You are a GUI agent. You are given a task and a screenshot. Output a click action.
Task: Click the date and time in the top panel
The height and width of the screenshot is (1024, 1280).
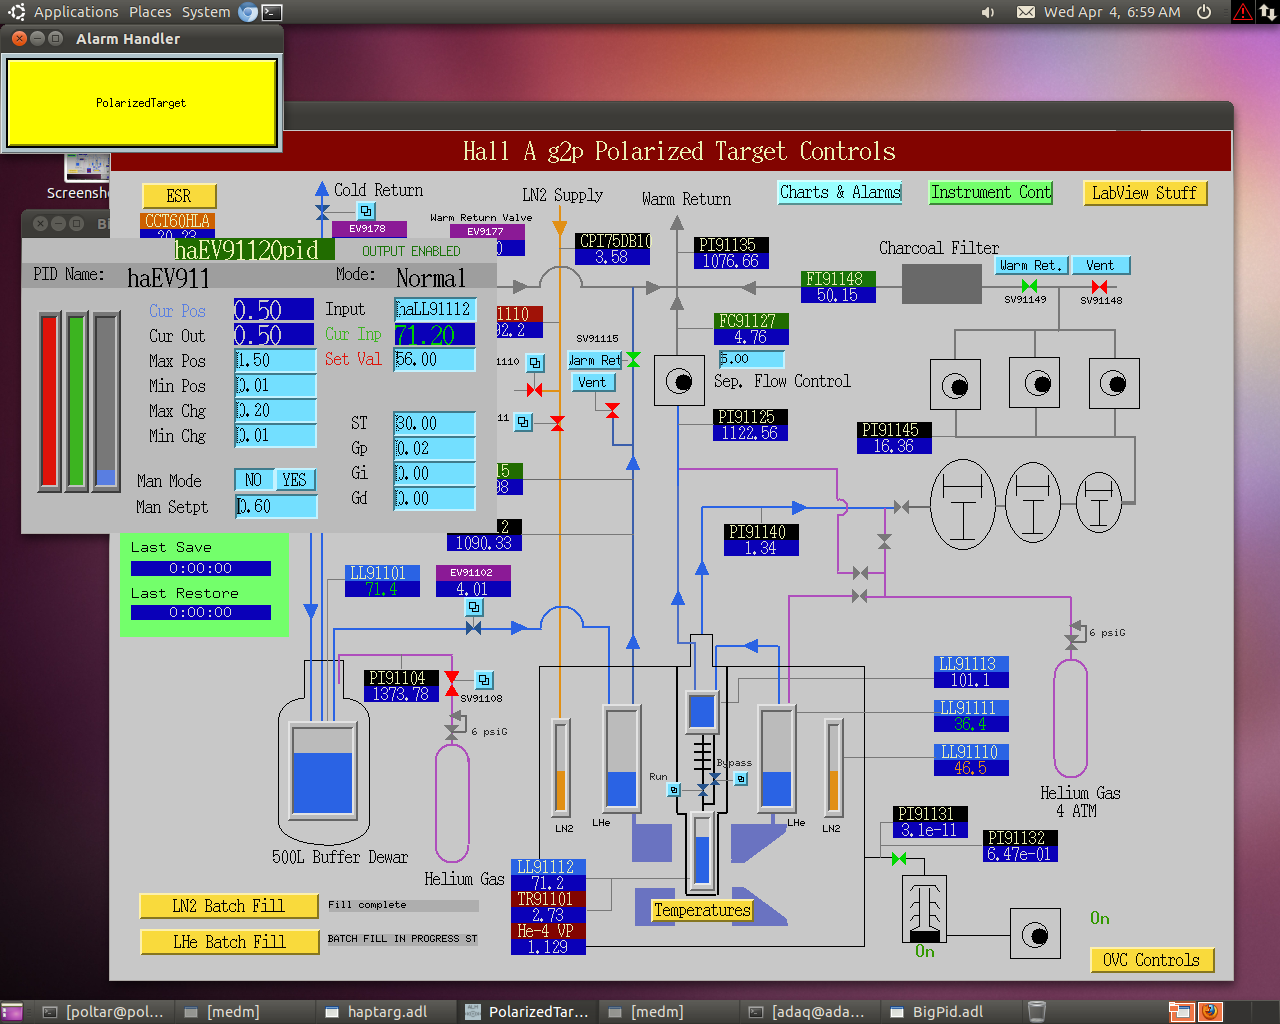click(x=1112, y=12)
